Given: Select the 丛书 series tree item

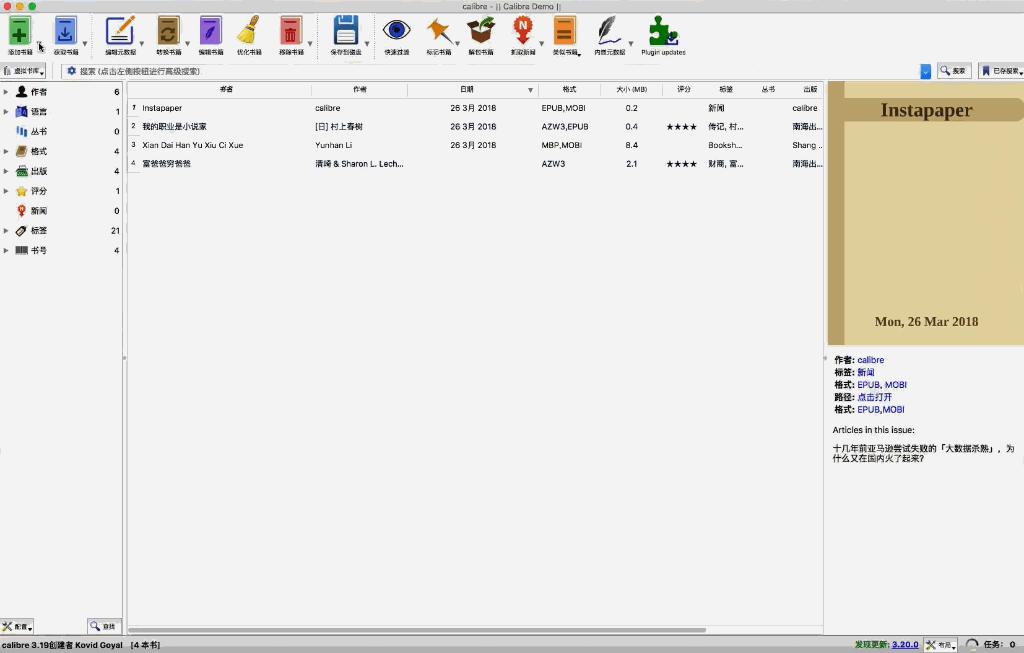Looking at the screenshot, I should [62, 131].
